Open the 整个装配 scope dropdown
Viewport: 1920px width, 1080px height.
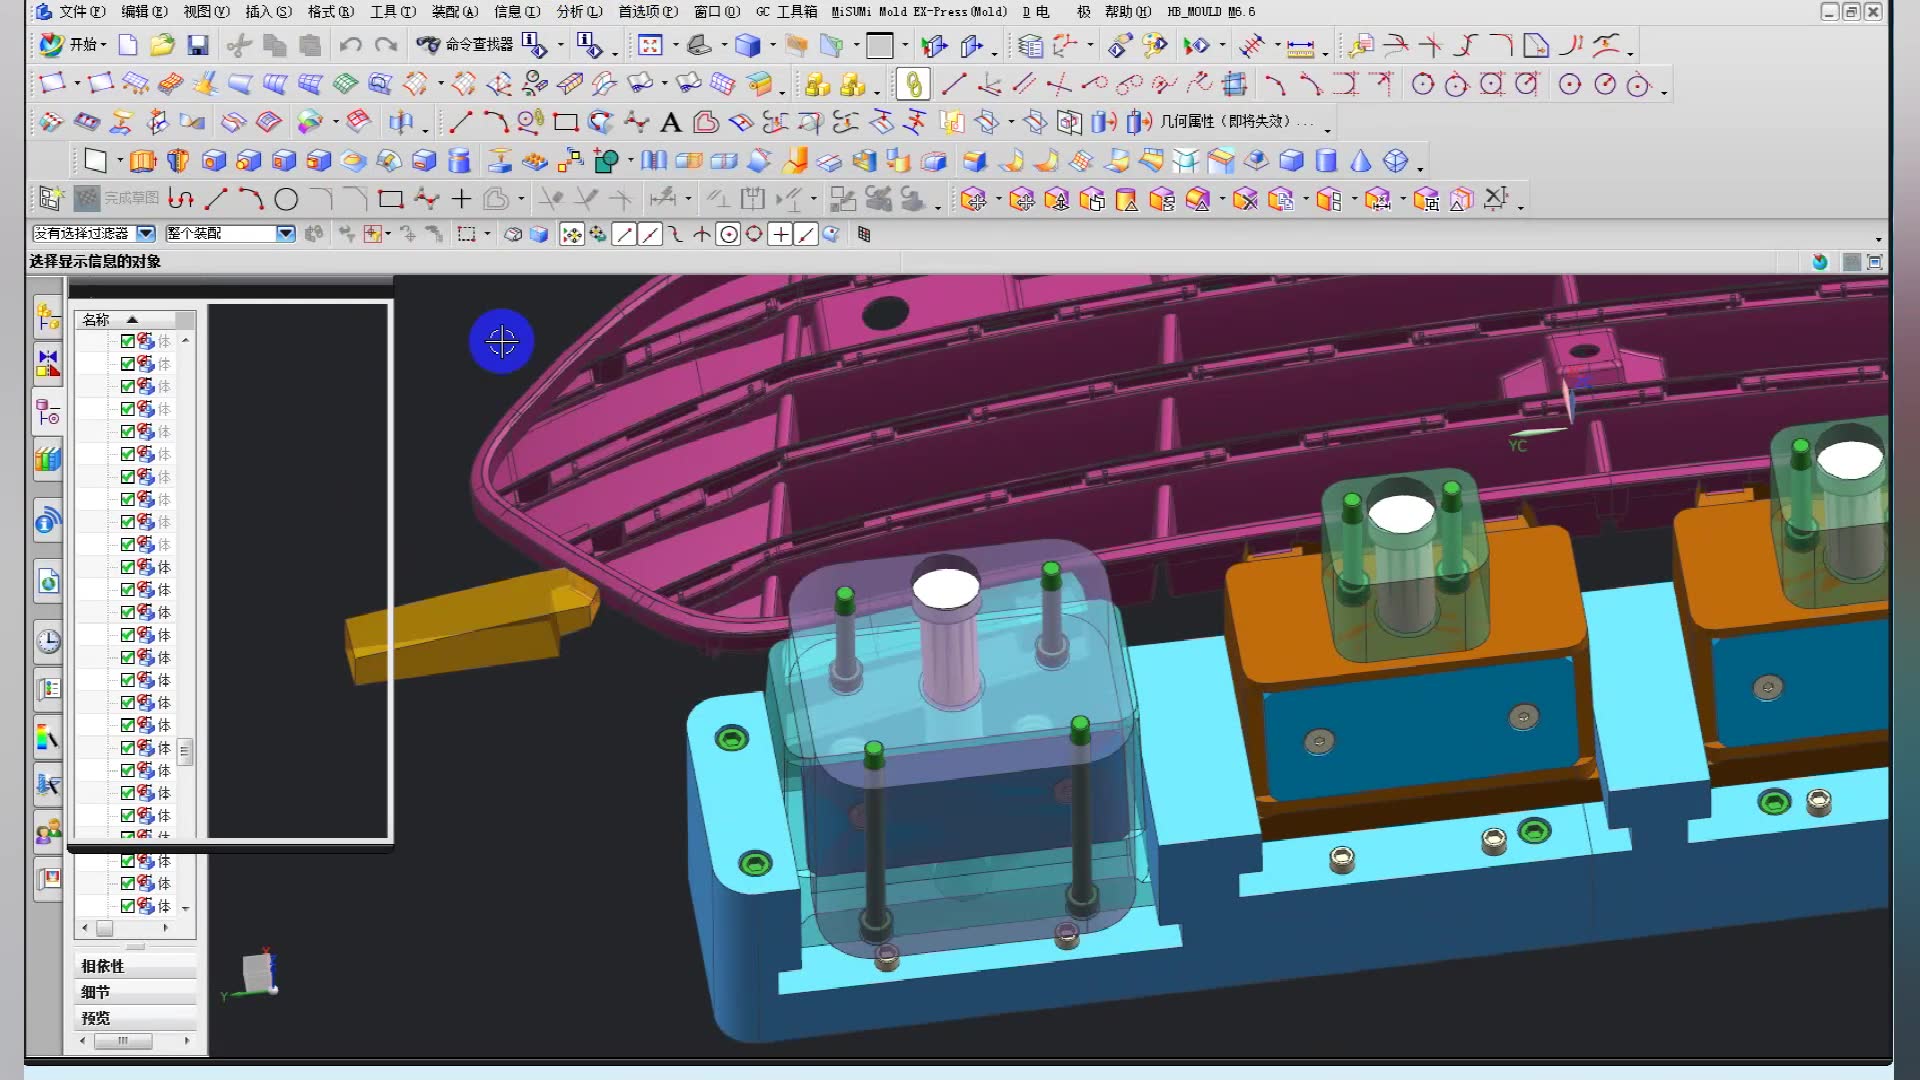point(285,233)
